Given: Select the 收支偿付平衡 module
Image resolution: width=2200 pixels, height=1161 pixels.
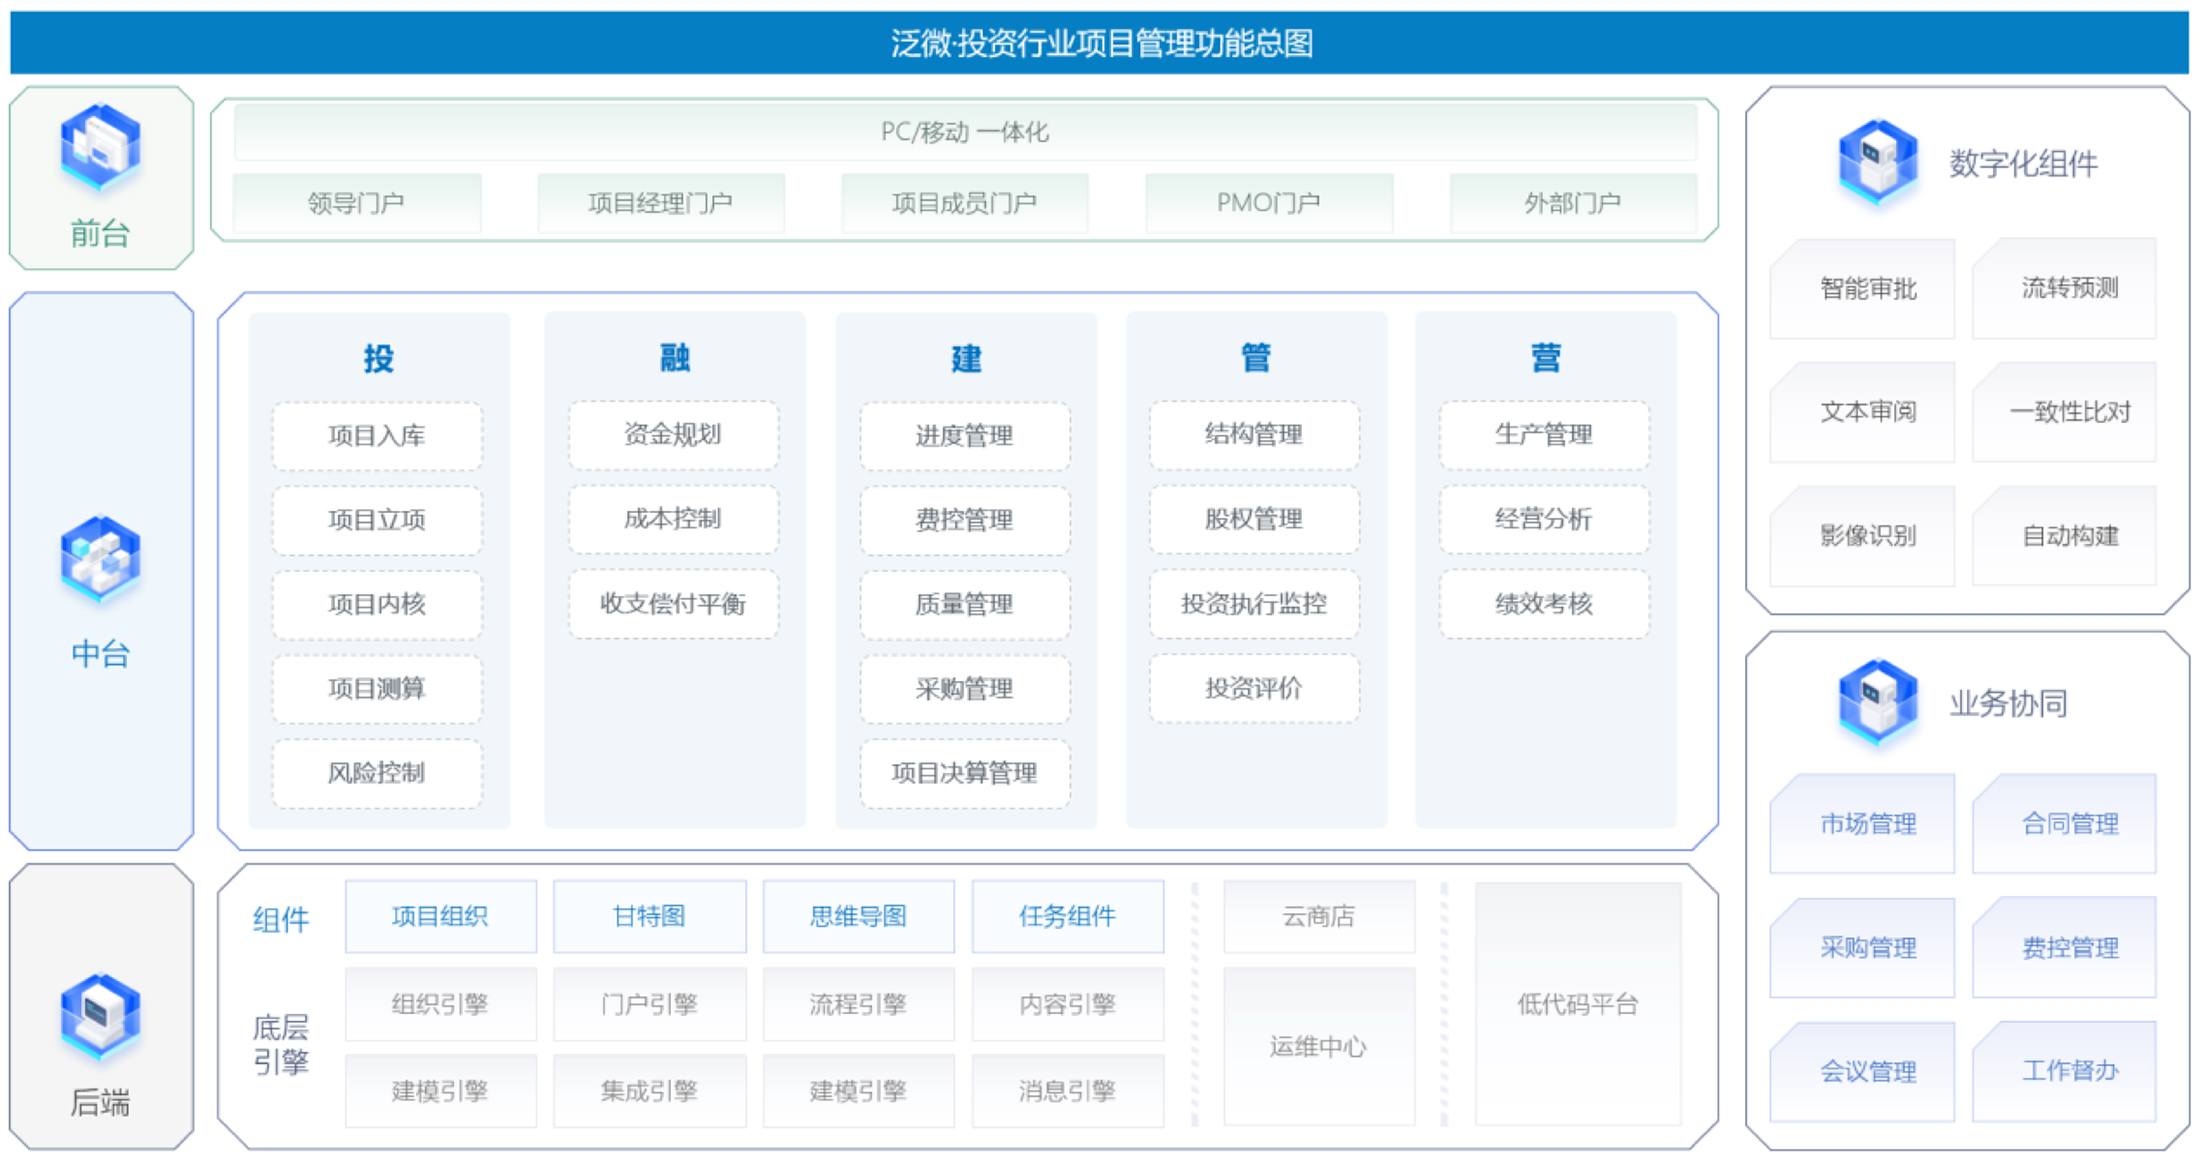Looking at the screenshot, I should [673, 604].
